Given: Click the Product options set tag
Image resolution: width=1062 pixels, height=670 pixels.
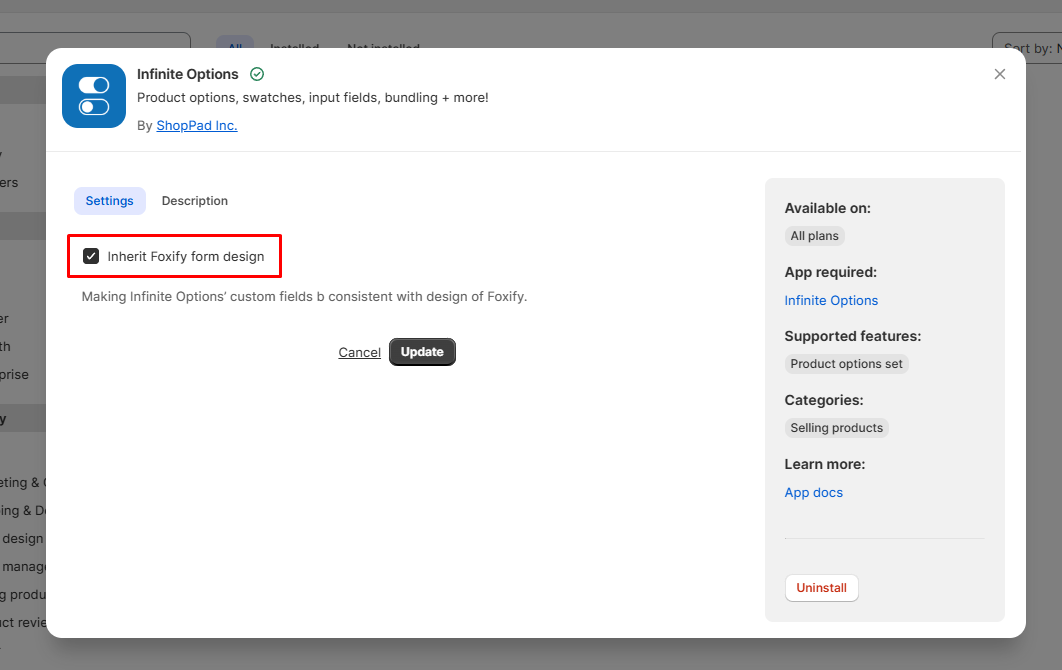Looking at the screenshot, I should click(846, 364).
